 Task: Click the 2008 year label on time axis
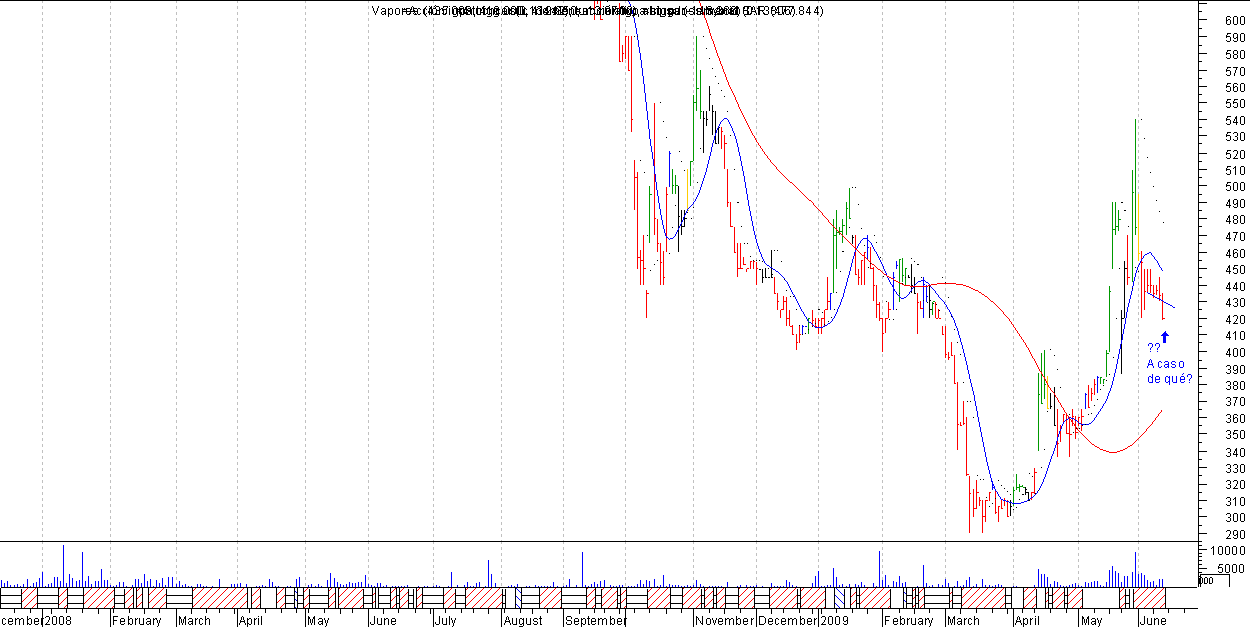[57, 621]
